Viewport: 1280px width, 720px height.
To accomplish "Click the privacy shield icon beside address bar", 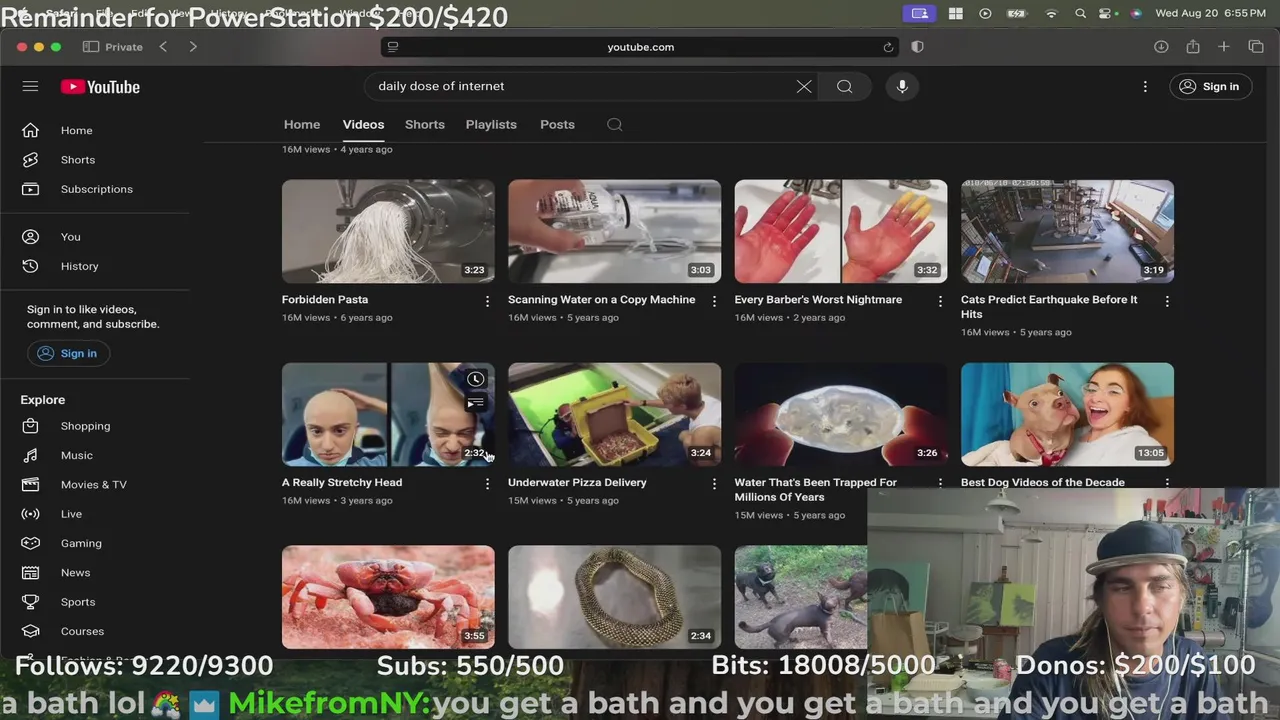I will click(918, 47).
